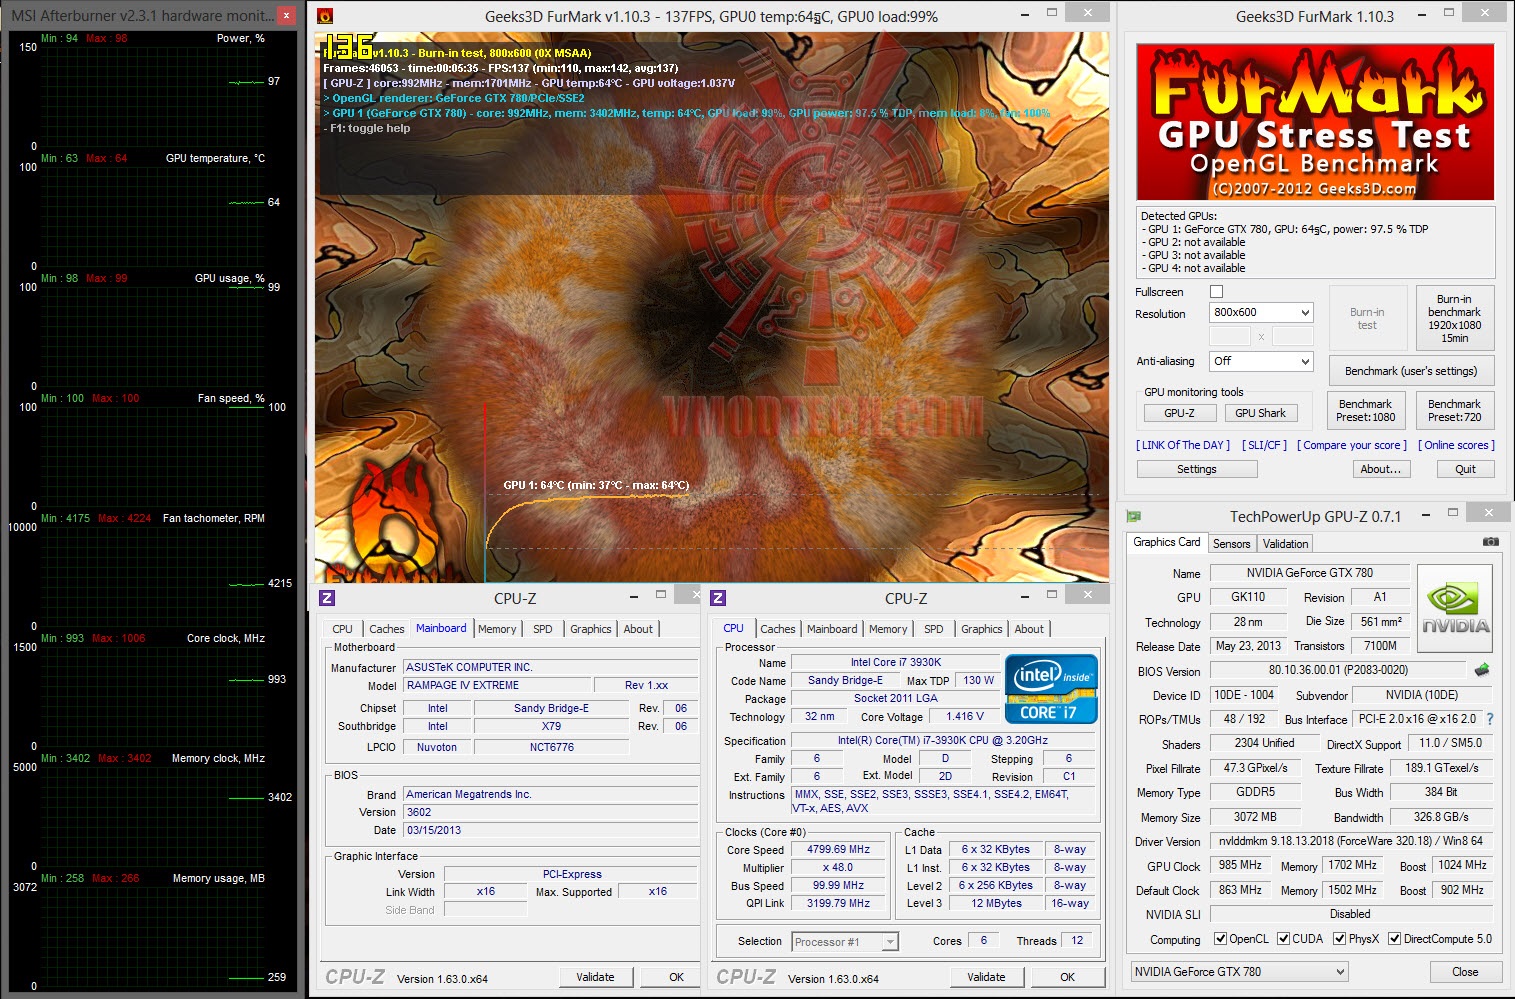1515x999 pixels.
Task: Toggle the PhysX checkbox in GPU-Z
Action: point(1340,939)
